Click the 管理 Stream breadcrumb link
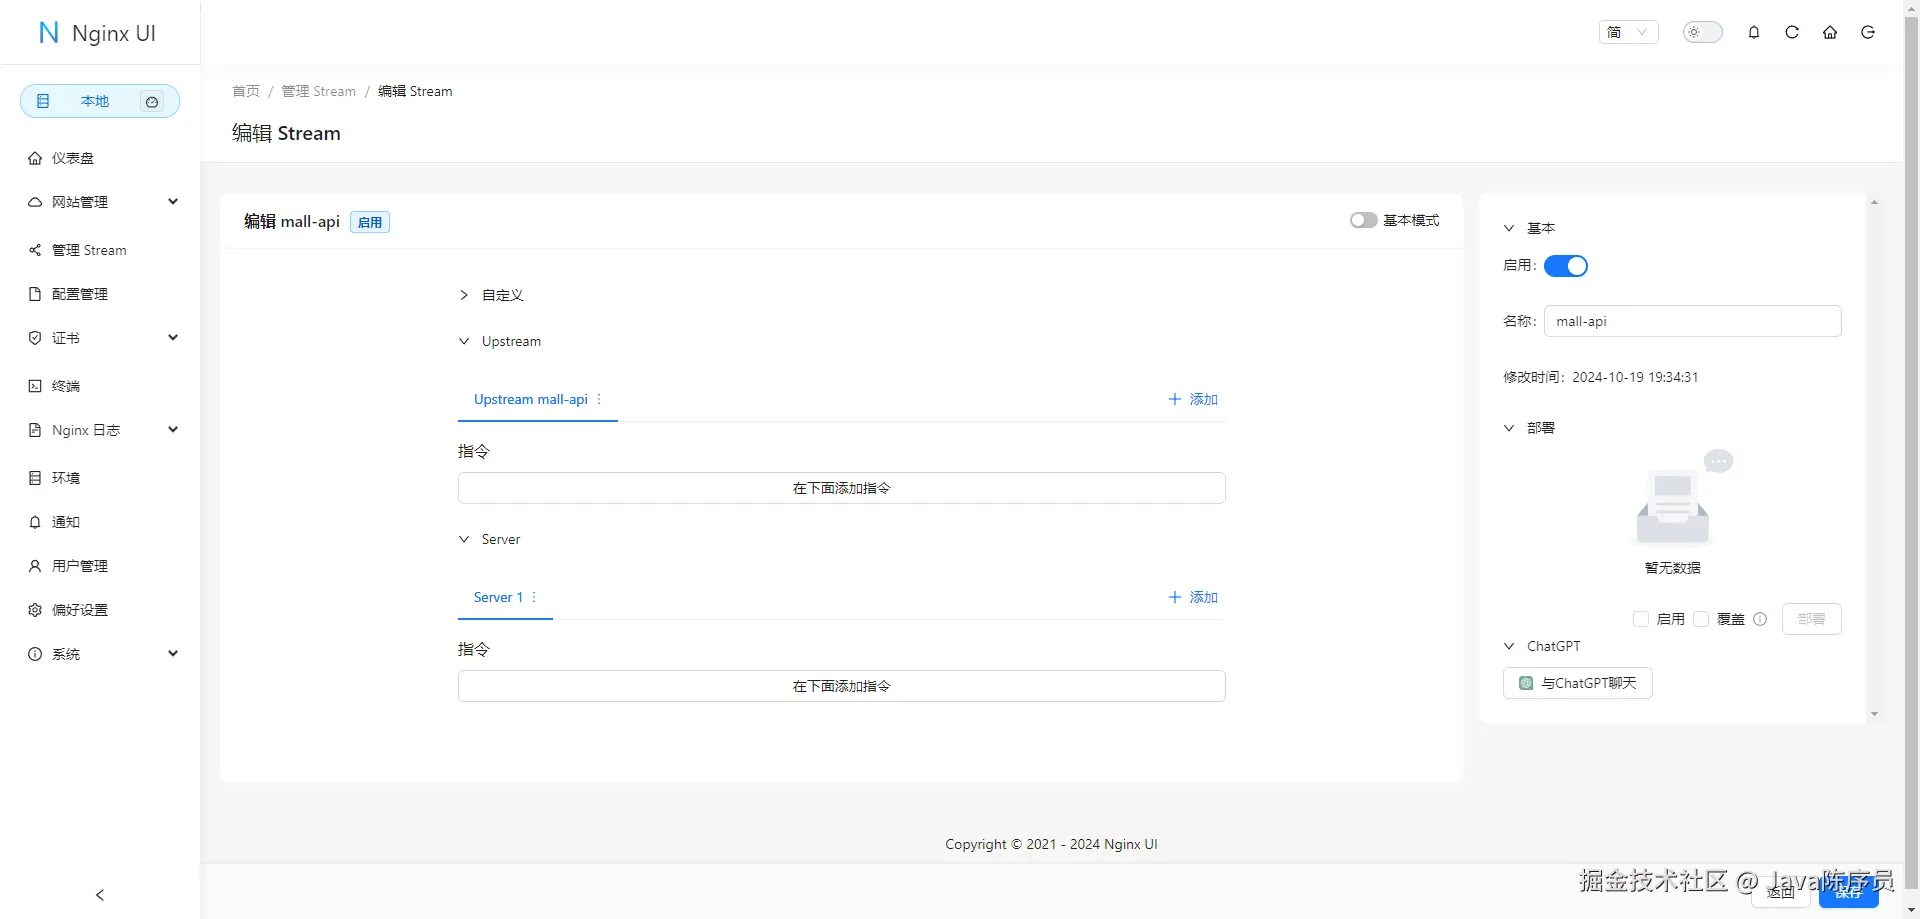 tap(319, 91)
